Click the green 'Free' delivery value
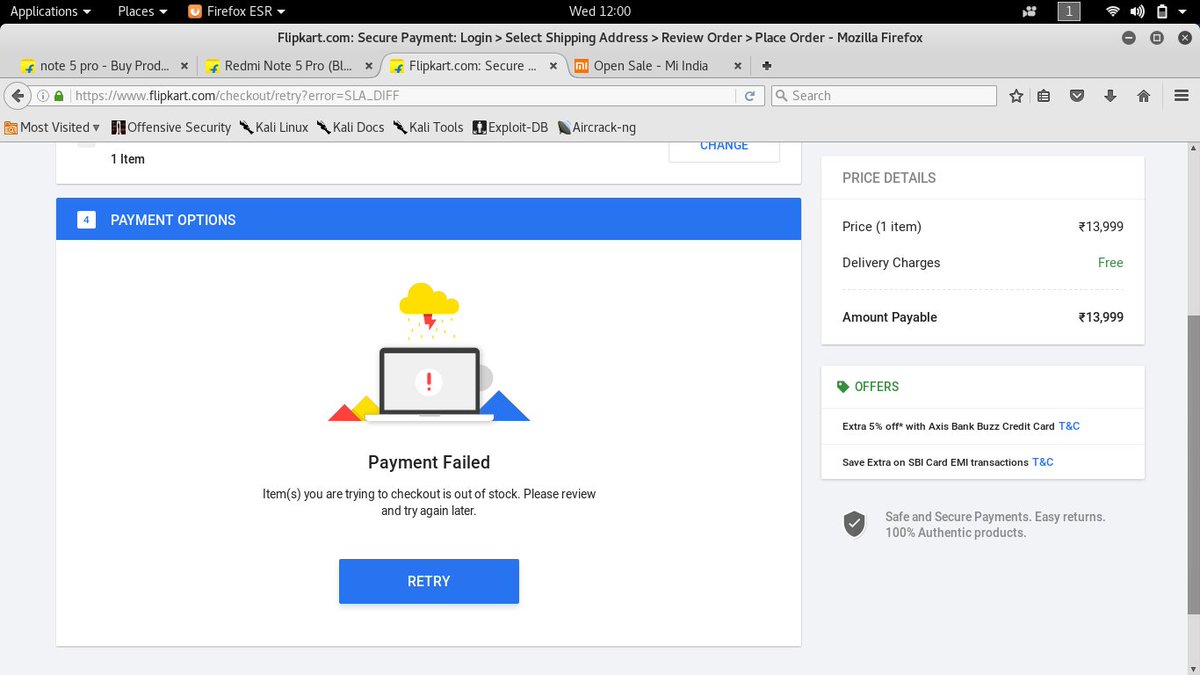The width and height of the screenshot is (1200, 675). (x=1110, y=263)
